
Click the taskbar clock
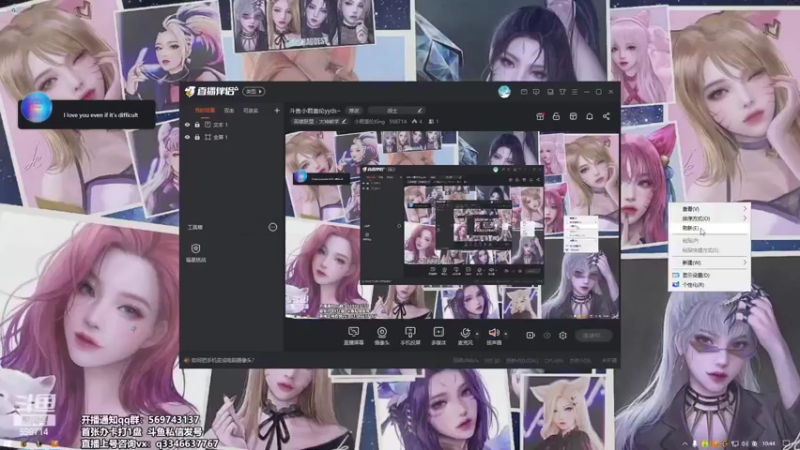coord(769,443)
